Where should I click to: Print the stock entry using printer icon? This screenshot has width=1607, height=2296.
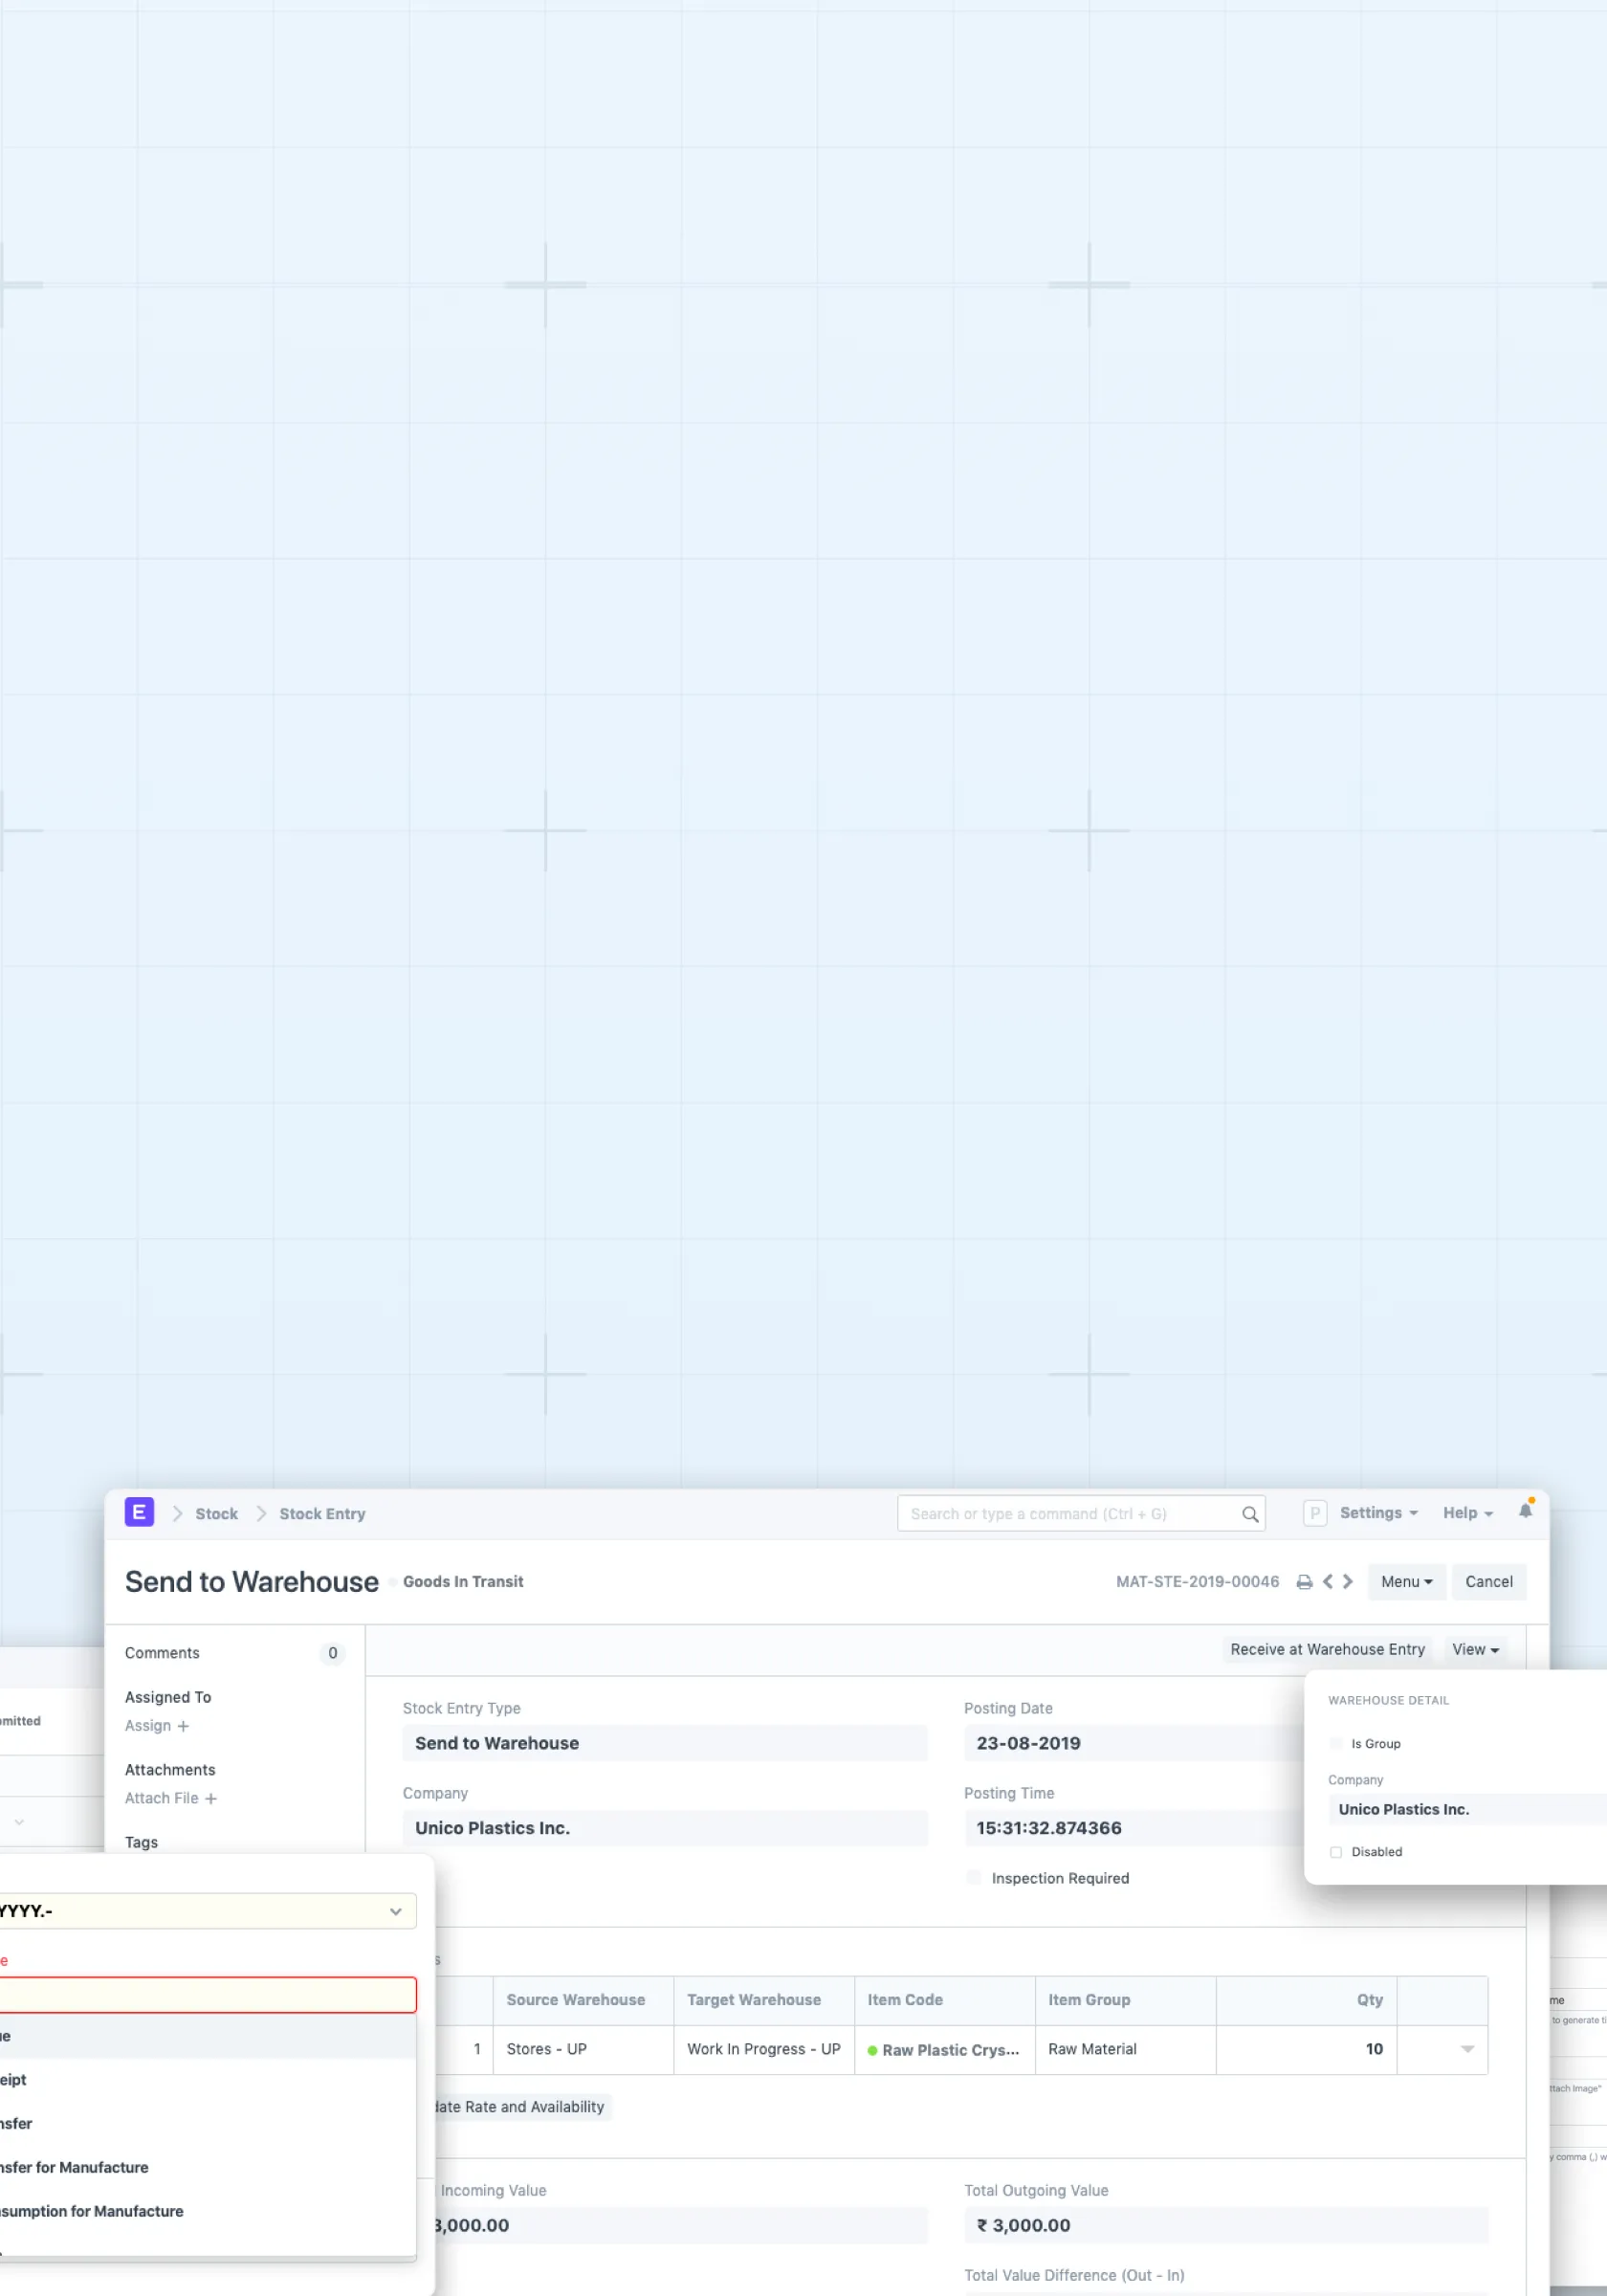1304,1582
